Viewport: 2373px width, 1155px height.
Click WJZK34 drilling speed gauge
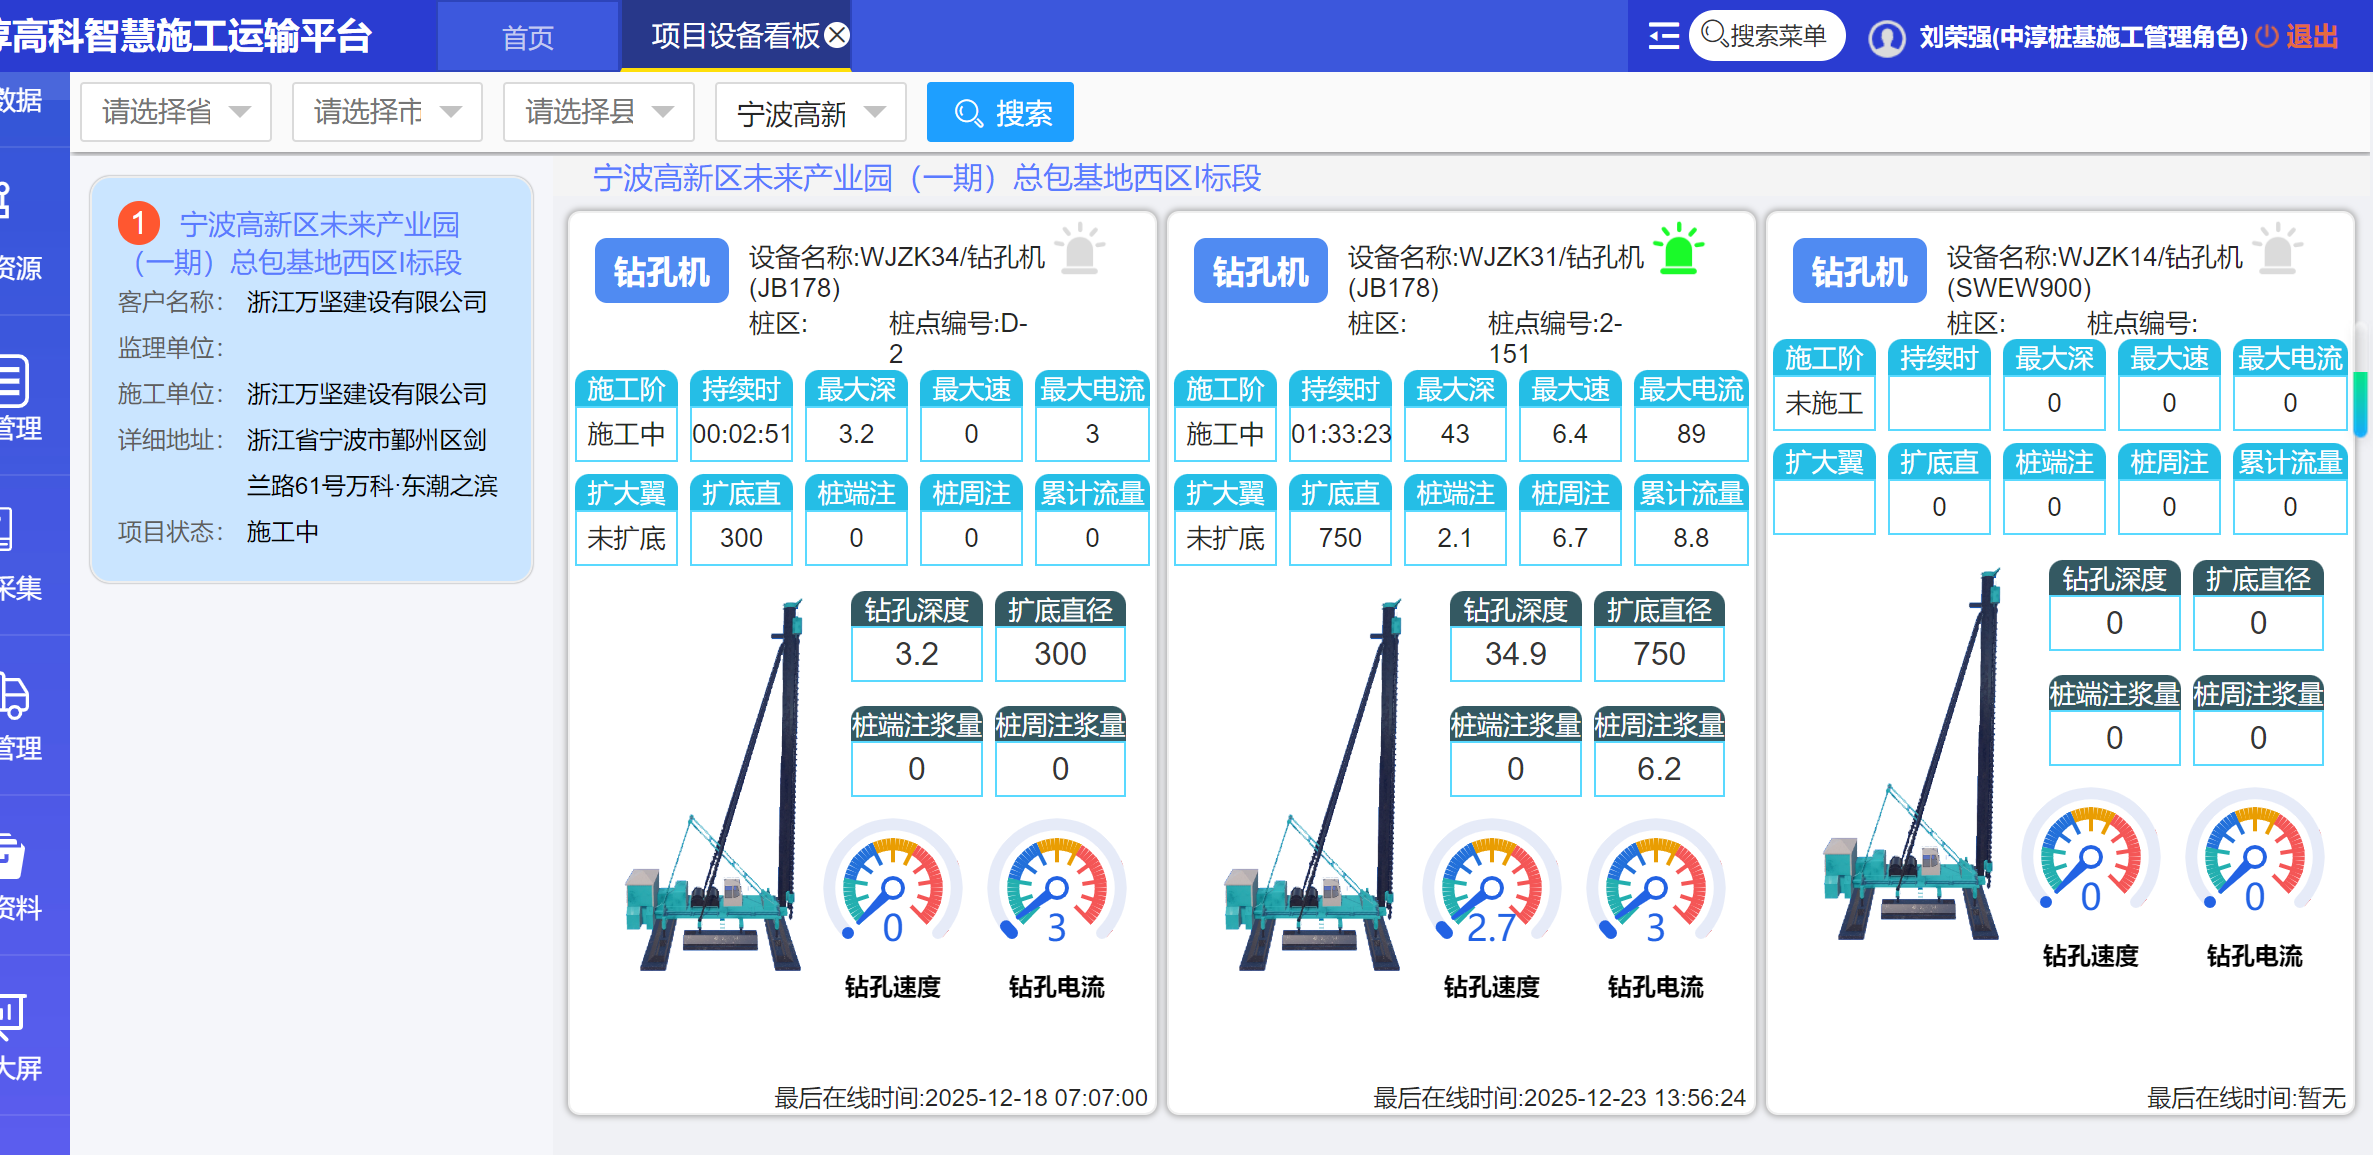pyautogui.click(x=892, y=888)
